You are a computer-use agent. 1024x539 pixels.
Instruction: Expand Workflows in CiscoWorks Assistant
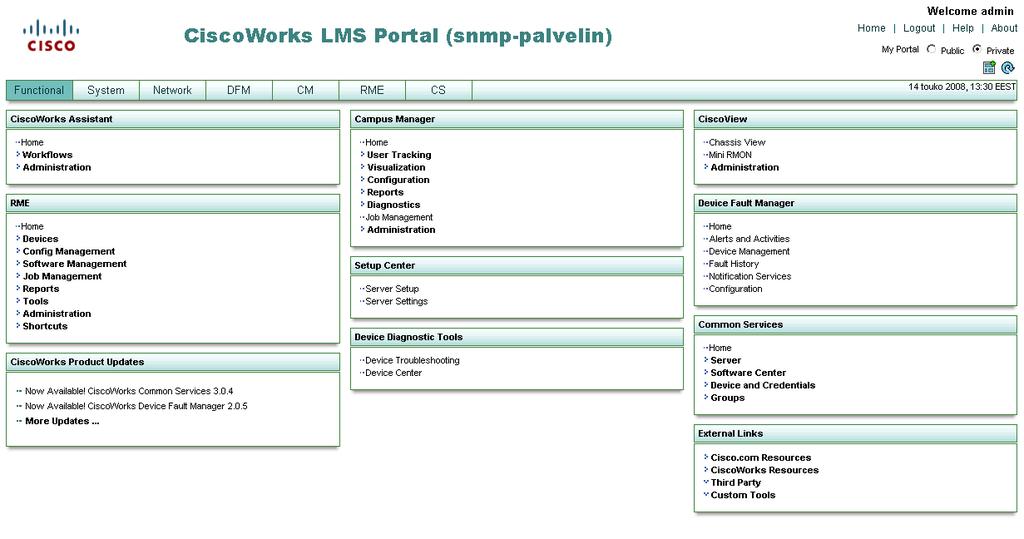pyautogui.click(x=47, y=155)
